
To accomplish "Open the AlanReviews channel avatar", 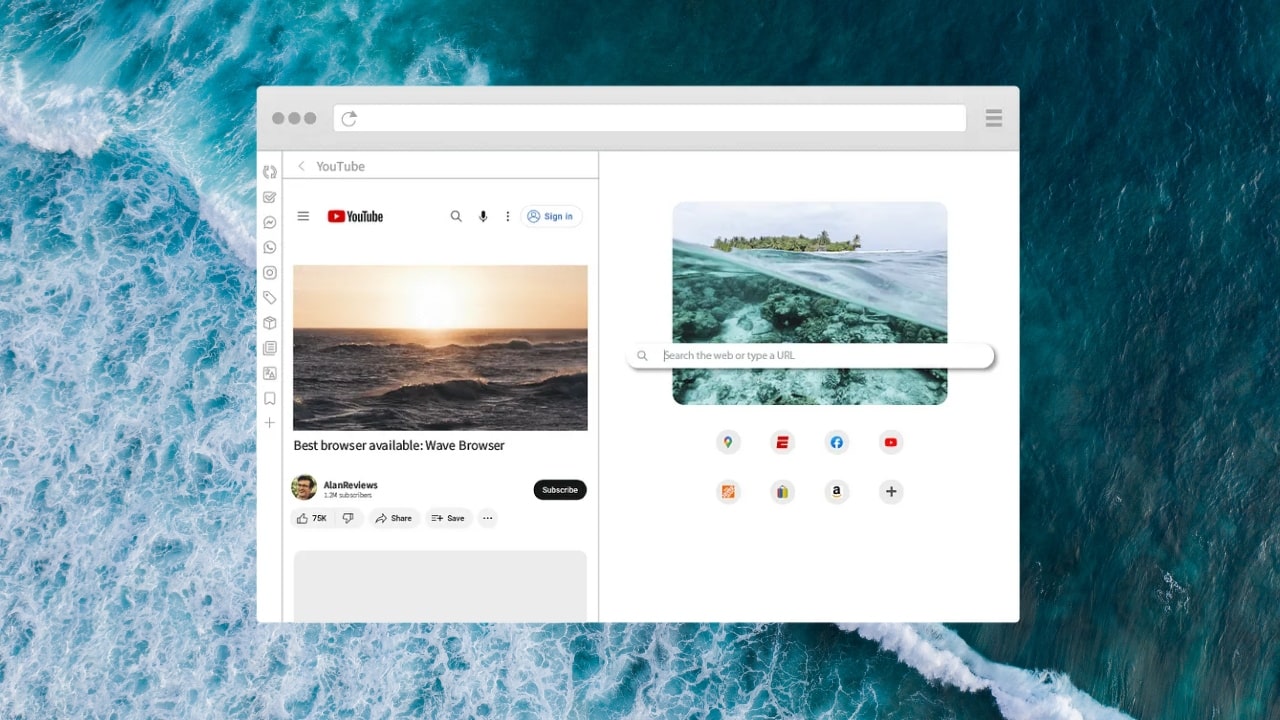I will point(304,488).
